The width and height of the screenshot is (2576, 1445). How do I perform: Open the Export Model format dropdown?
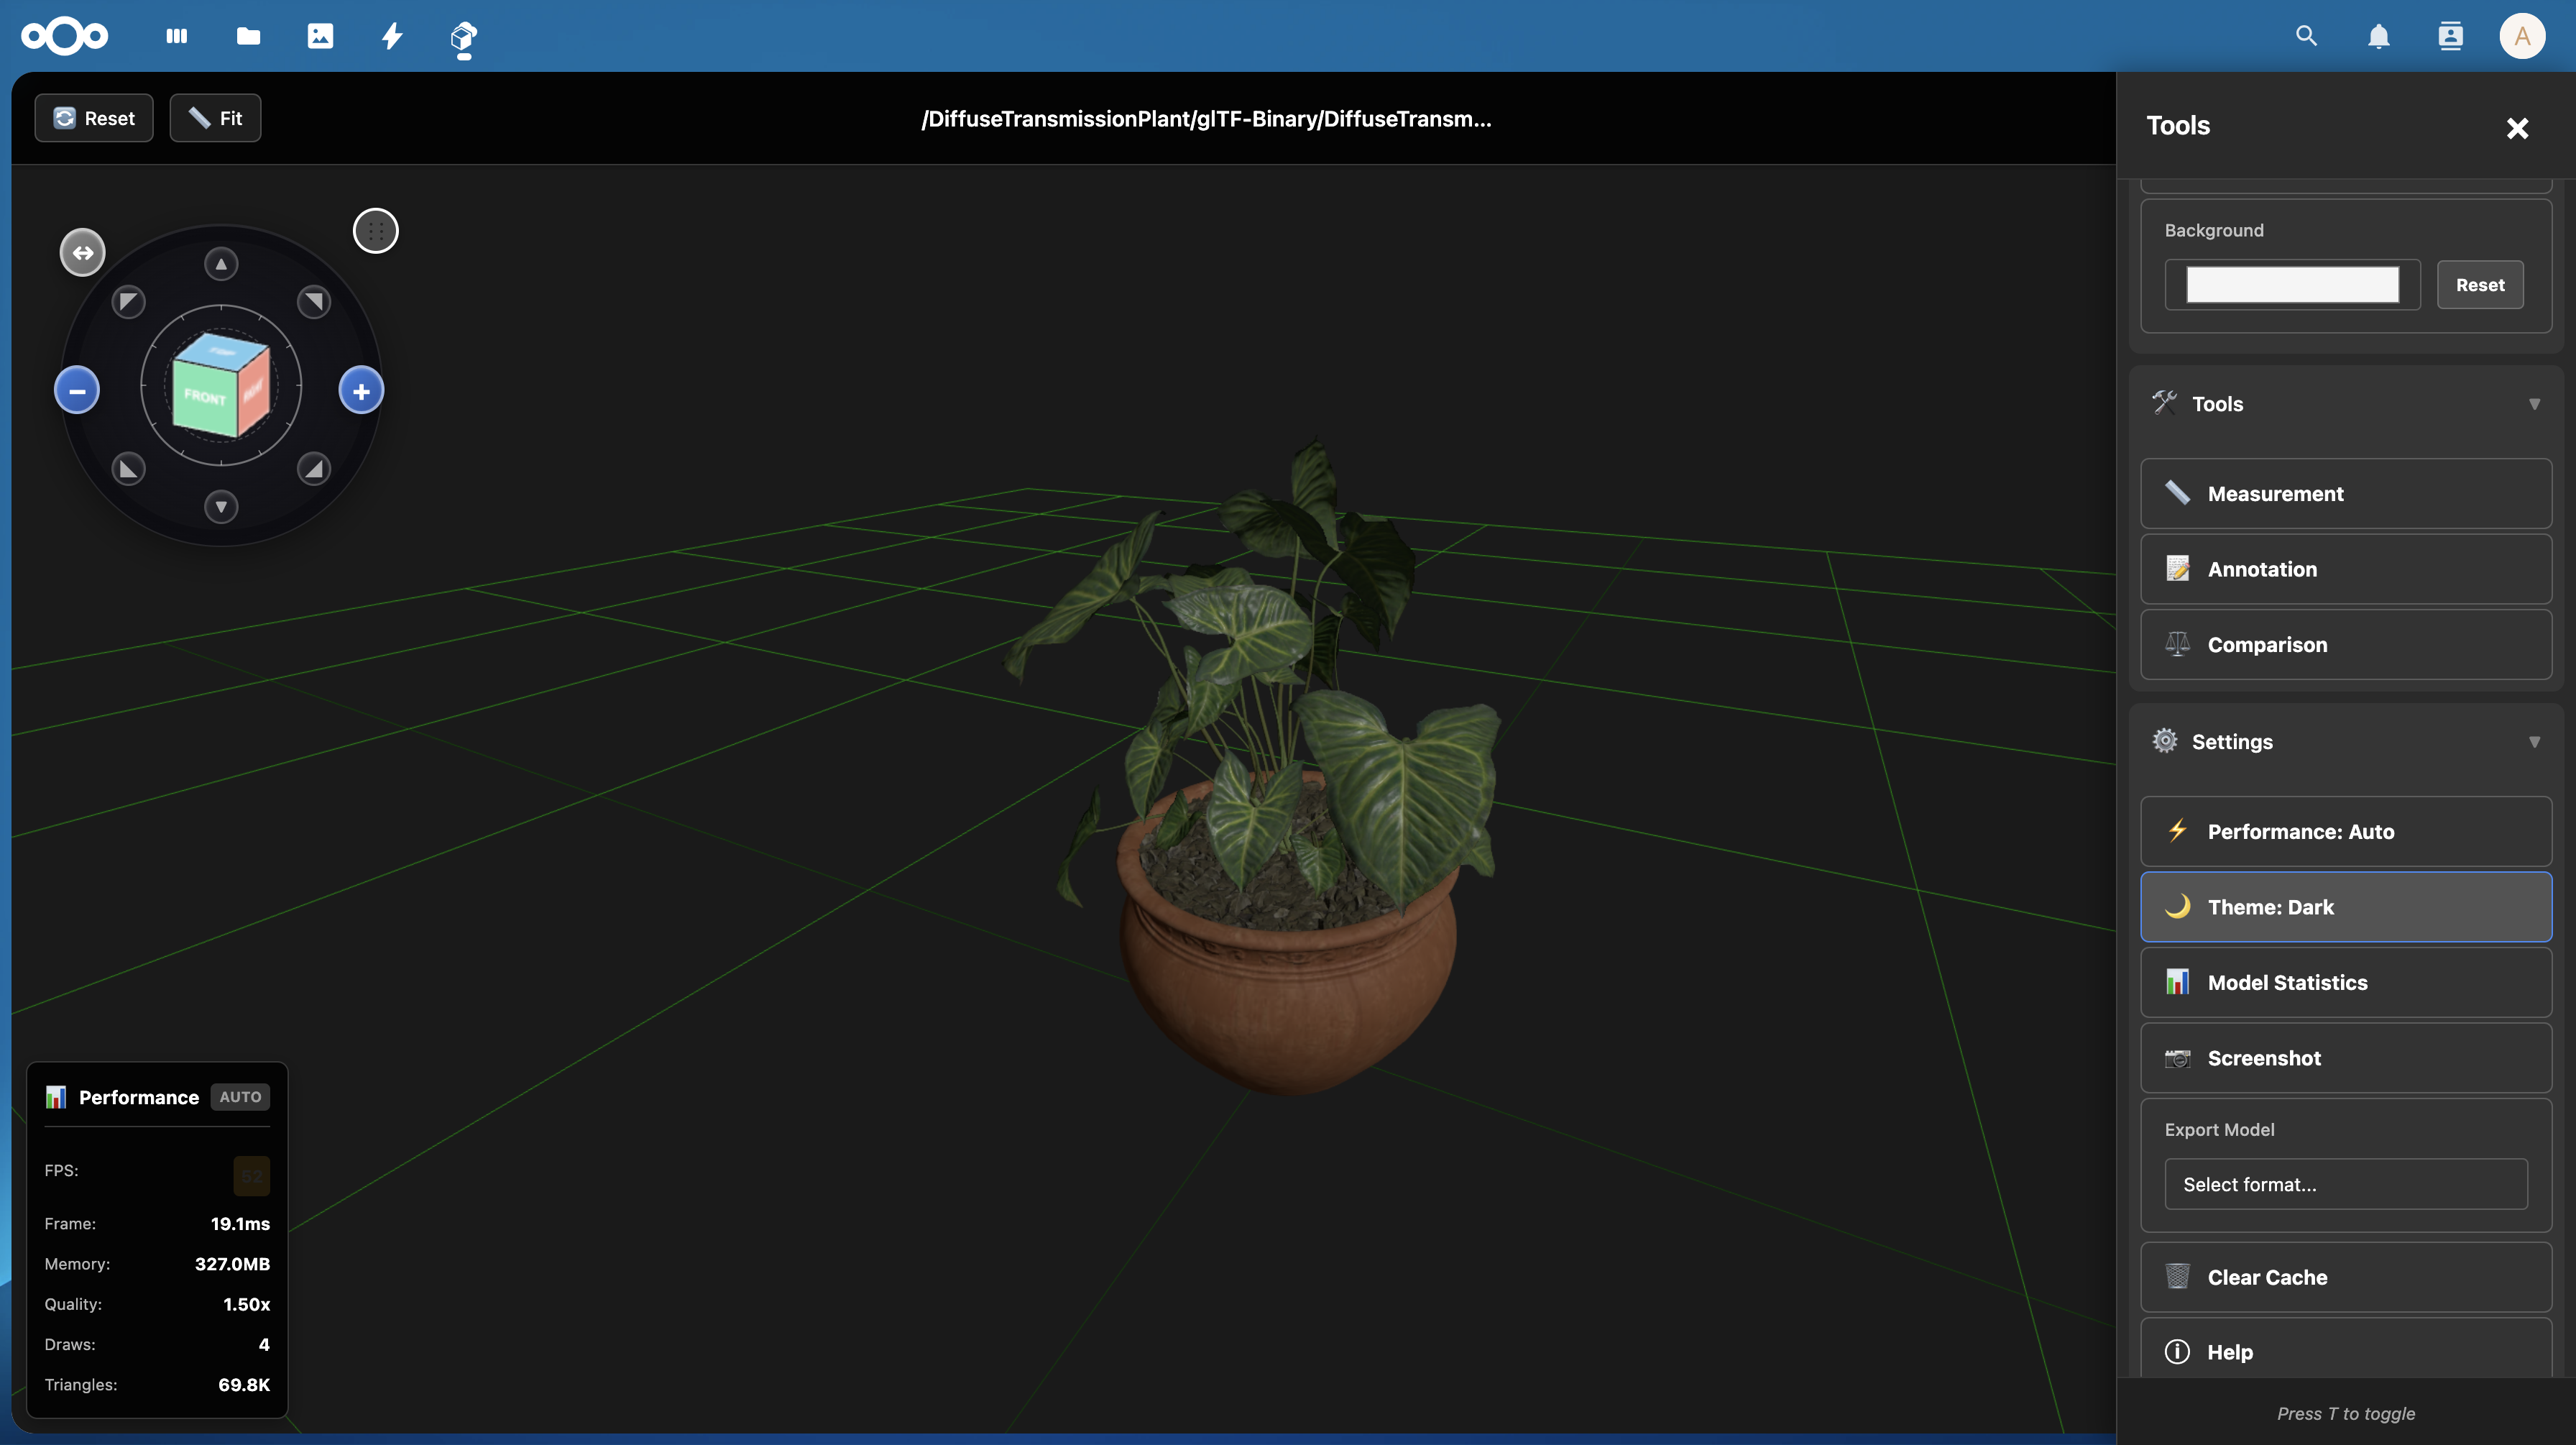click(2345, 1184)
